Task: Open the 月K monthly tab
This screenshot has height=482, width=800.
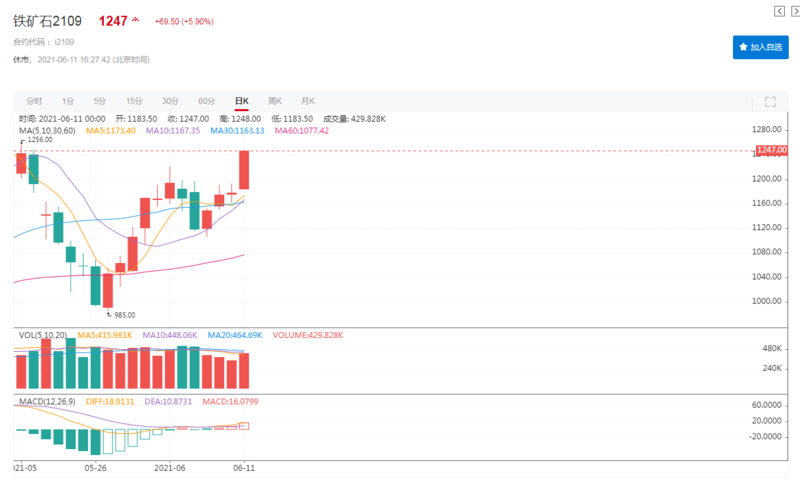Action: click(308, 101)
